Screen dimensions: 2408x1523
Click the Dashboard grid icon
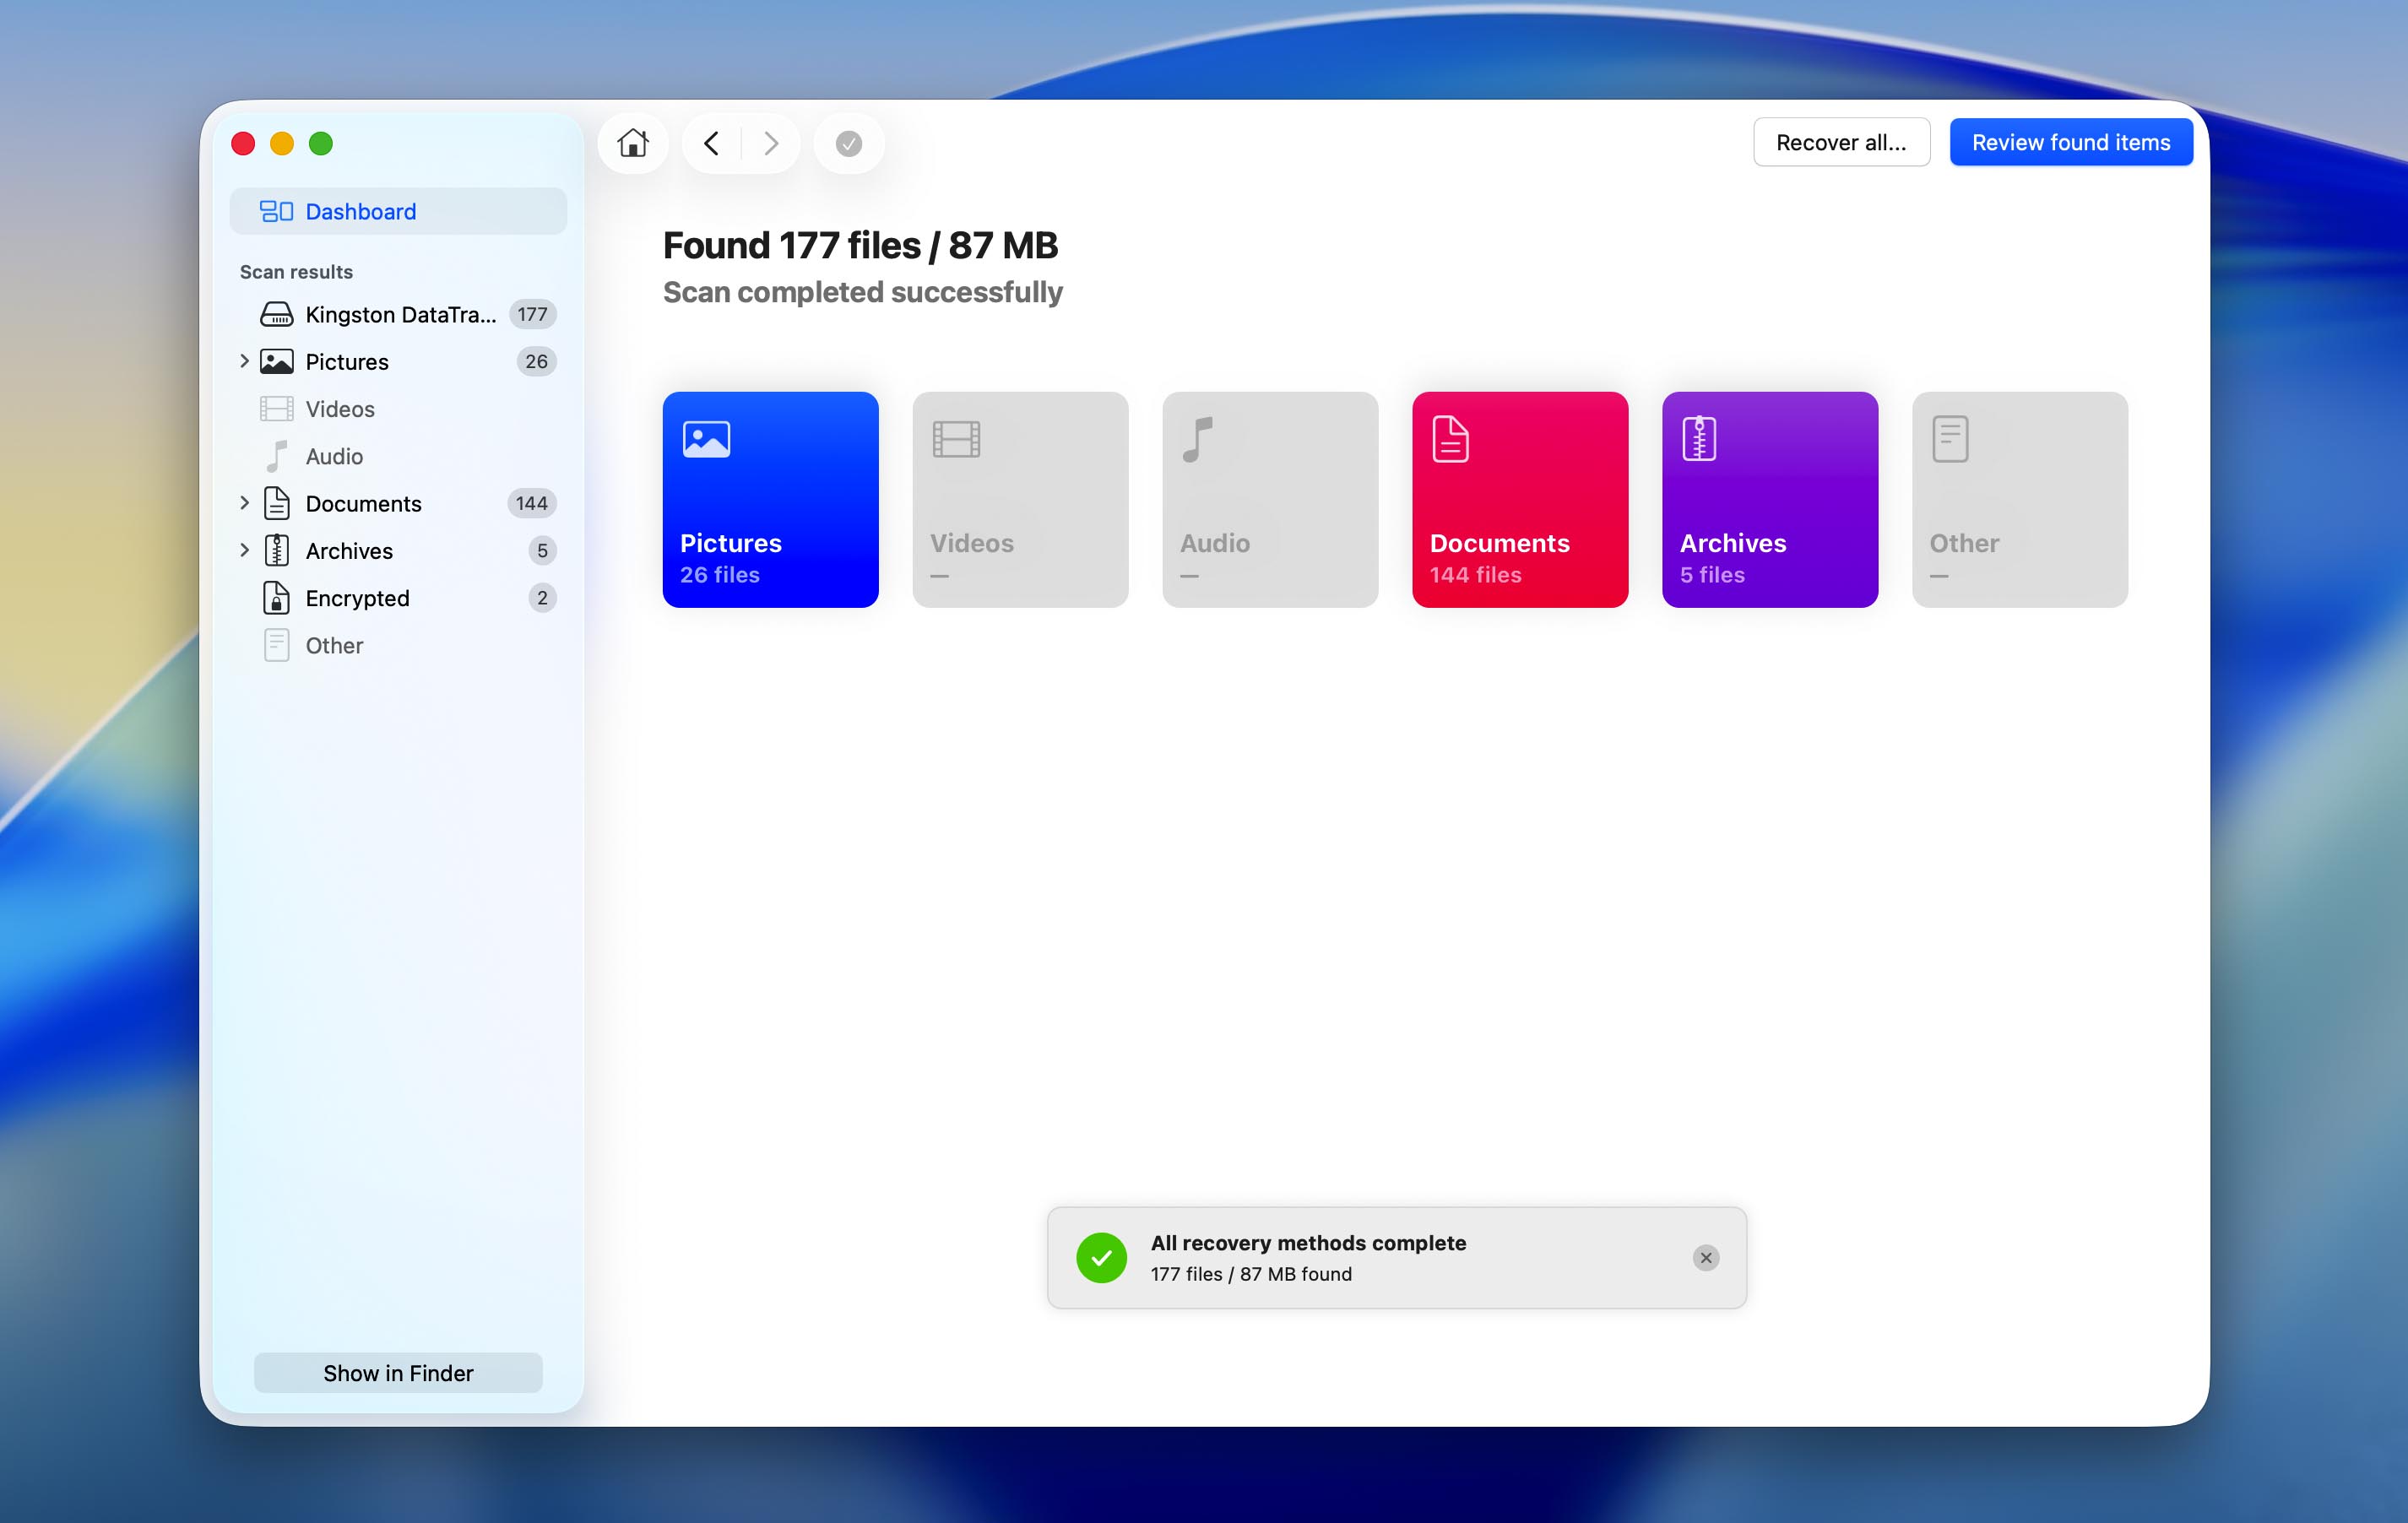276,211
